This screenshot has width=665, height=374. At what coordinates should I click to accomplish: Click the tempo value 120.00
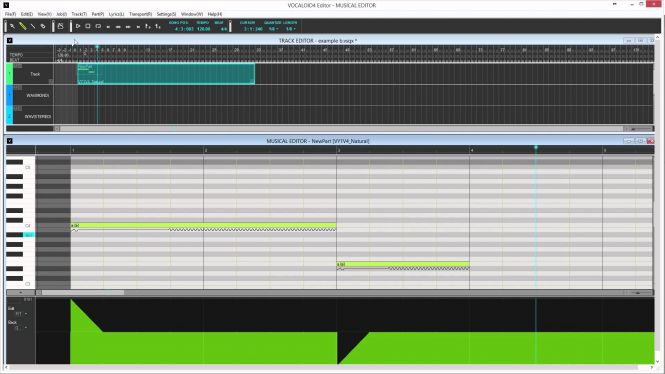204,29
